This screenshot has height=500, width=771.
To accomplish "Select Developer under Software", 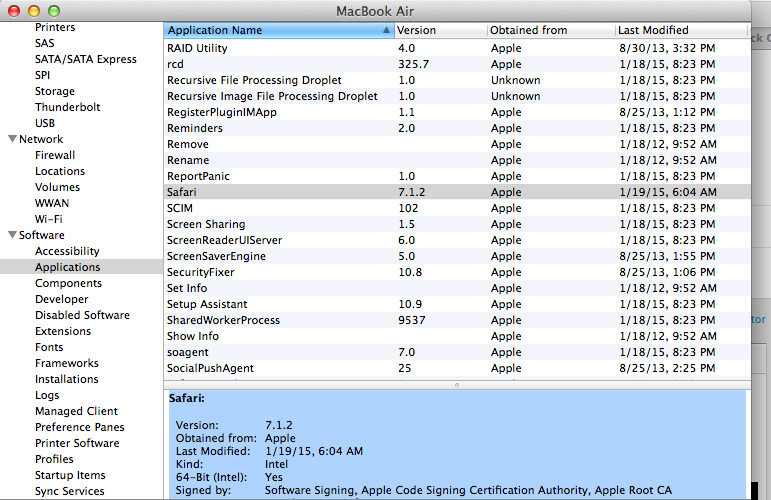I will pyautogui.click(x=61, y=299).
